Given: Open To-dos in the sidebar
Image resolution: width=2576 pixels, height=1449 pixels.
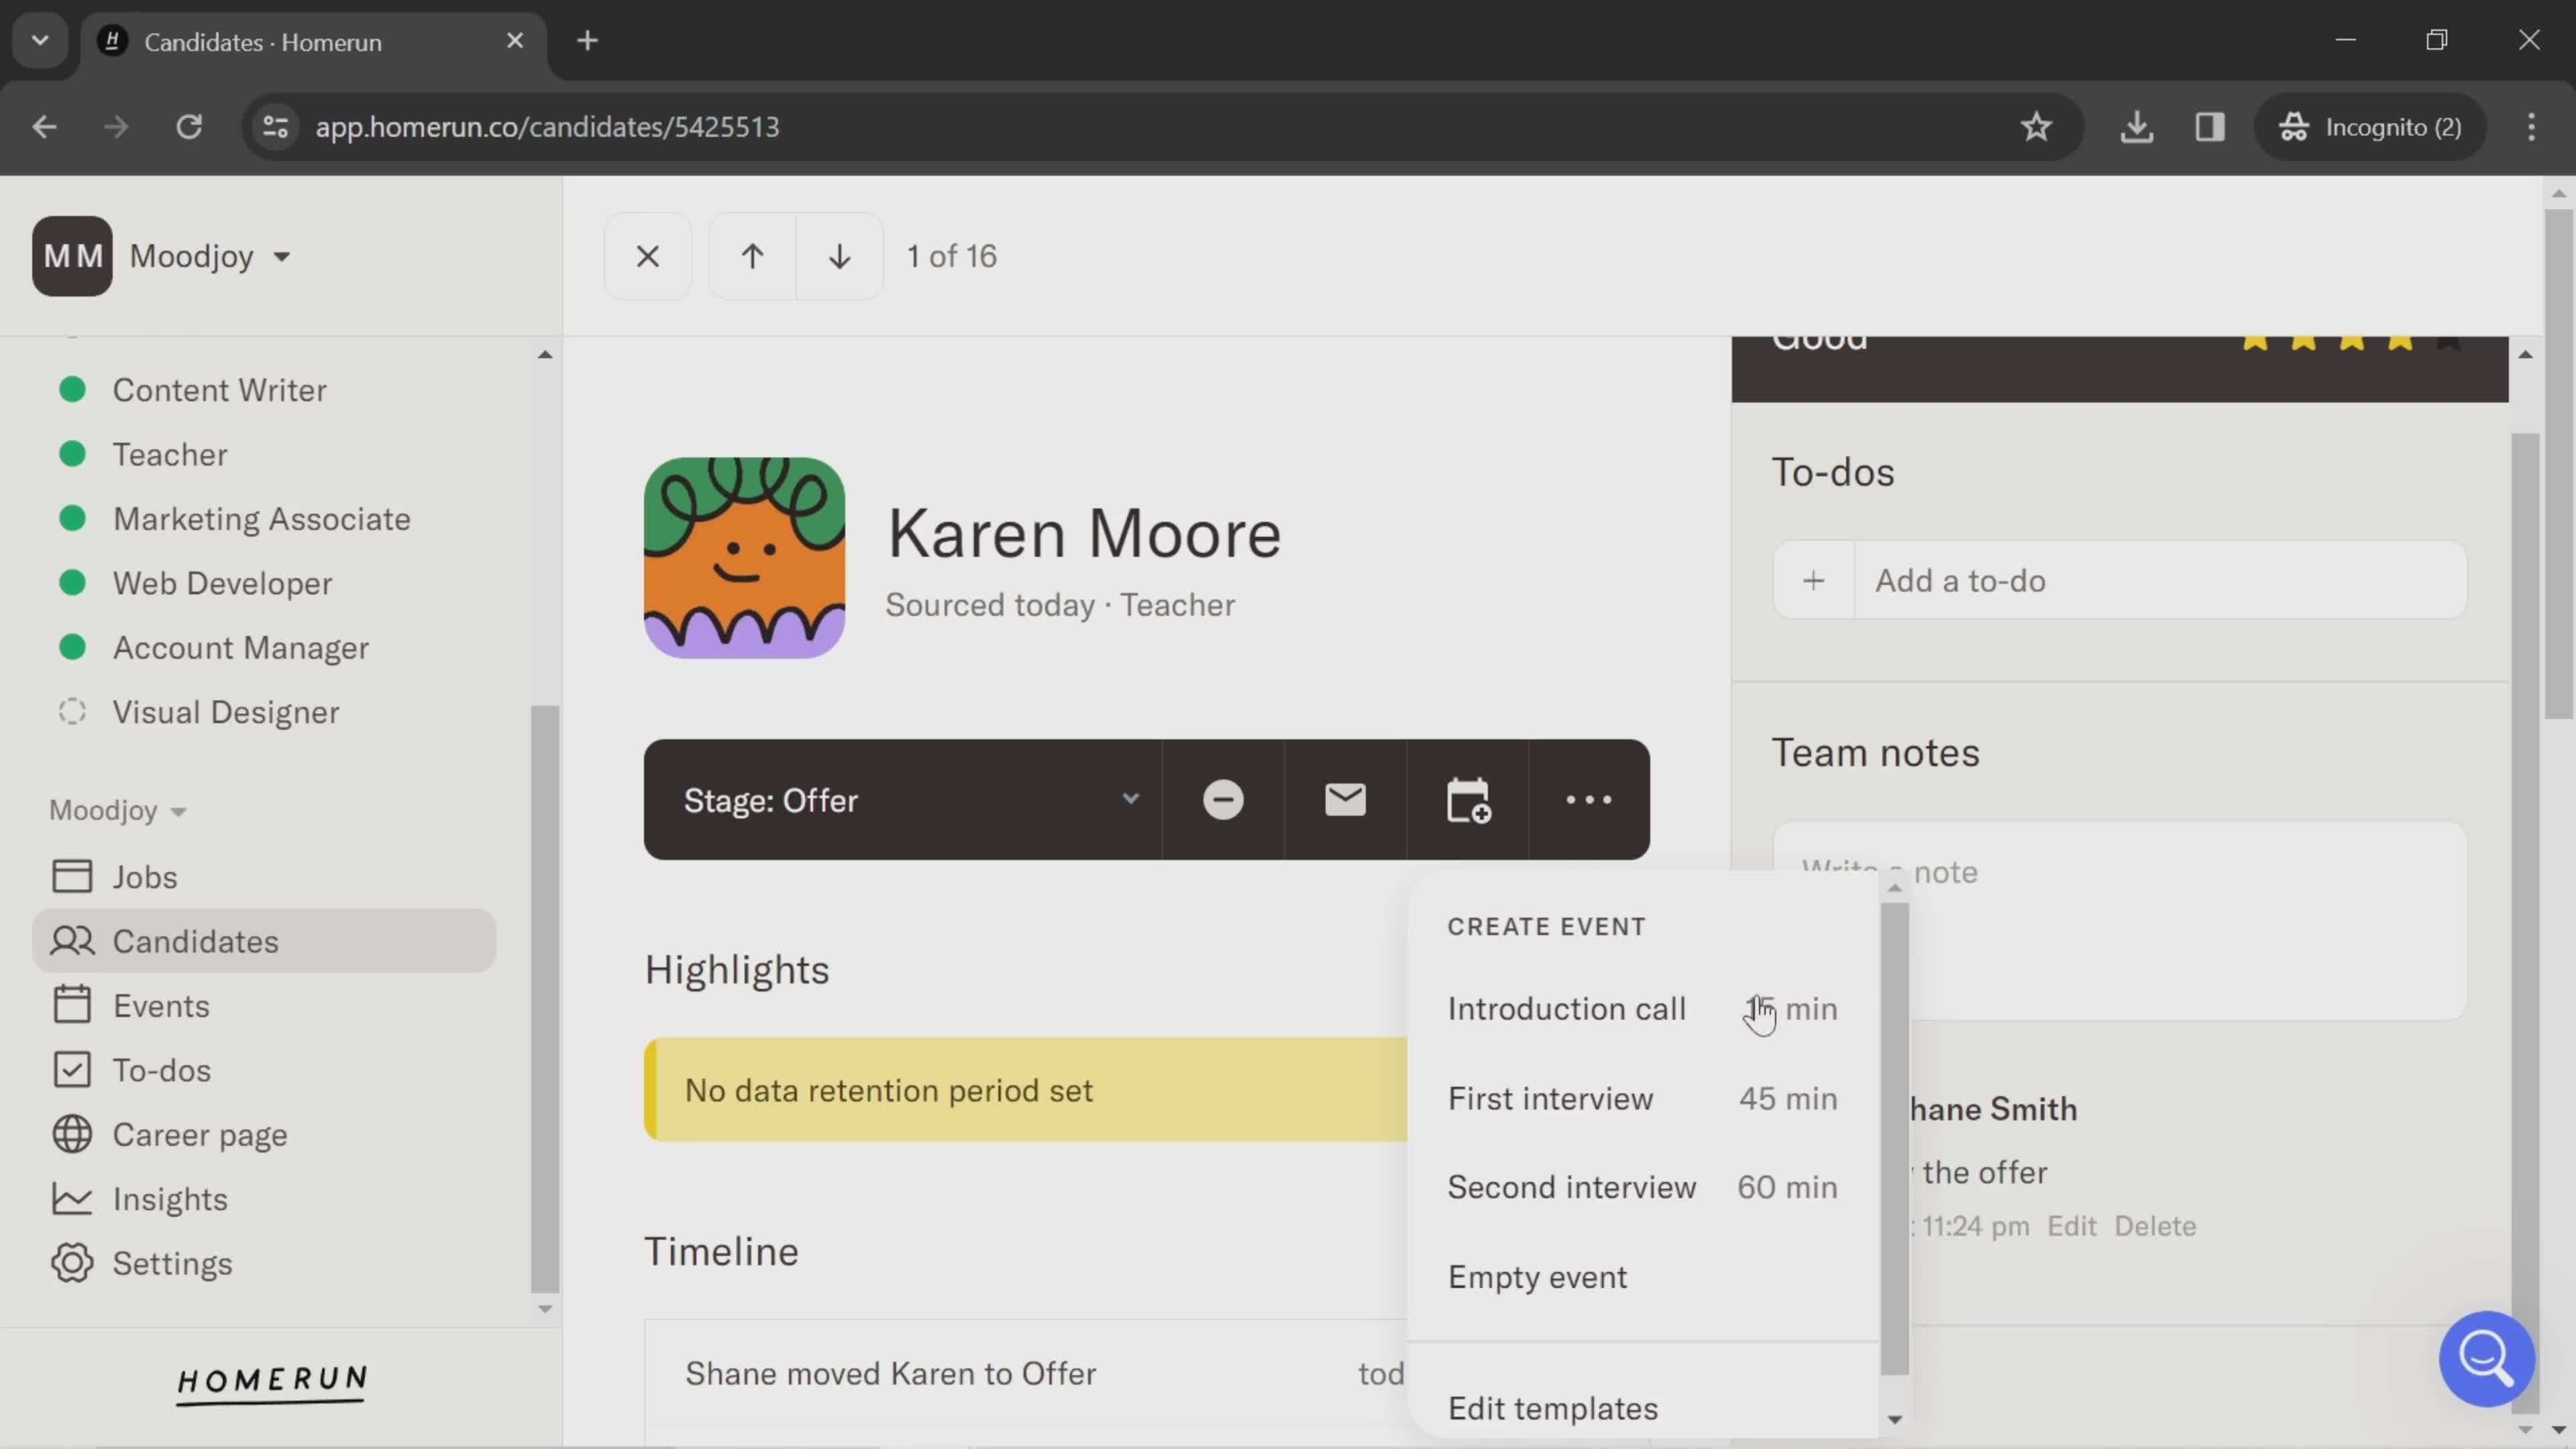Looking at the screenshot, I should tap(264, 1070).
